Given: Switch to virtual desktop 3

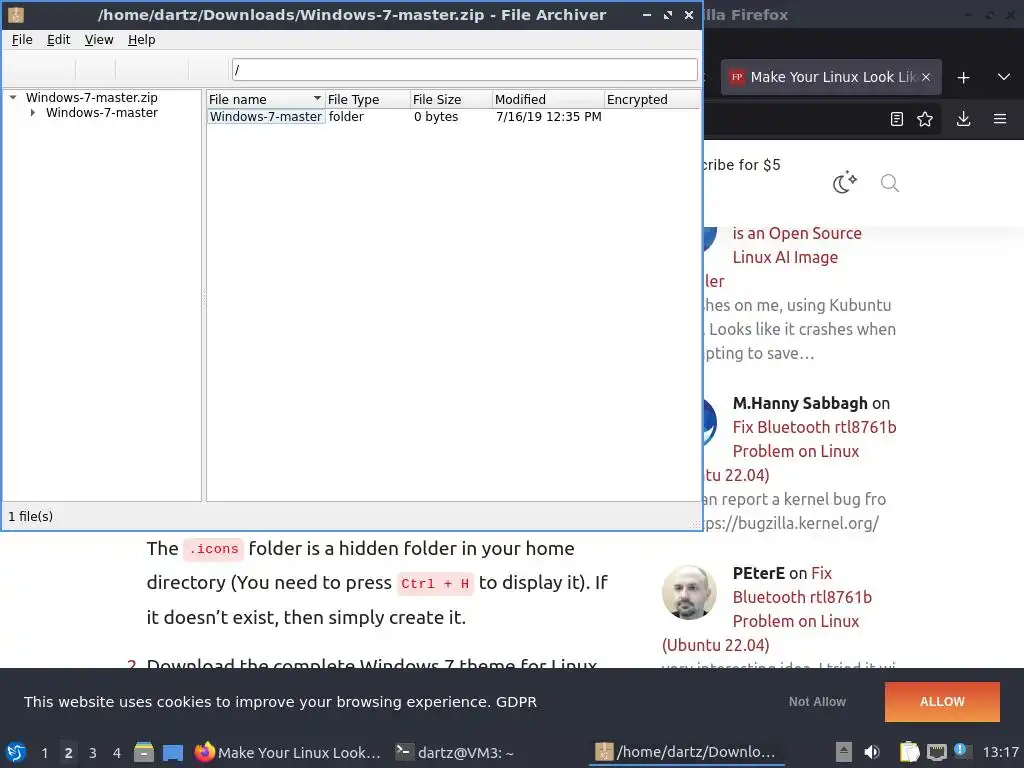Looking at the screenshot, I should coord(93,752).
